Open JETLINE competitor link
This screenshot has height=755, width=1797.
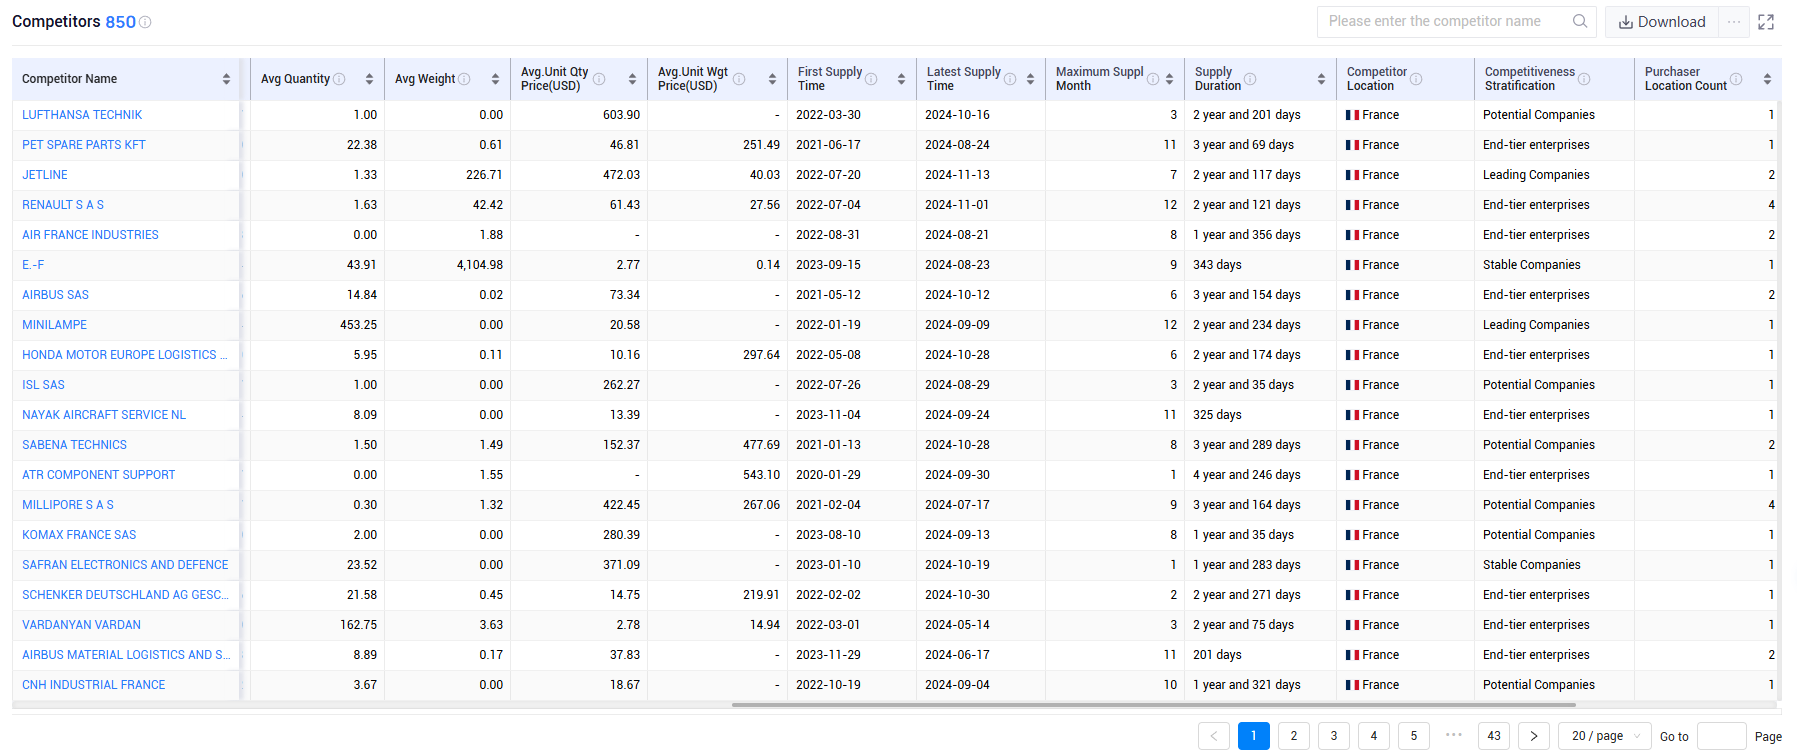[45, 175]
